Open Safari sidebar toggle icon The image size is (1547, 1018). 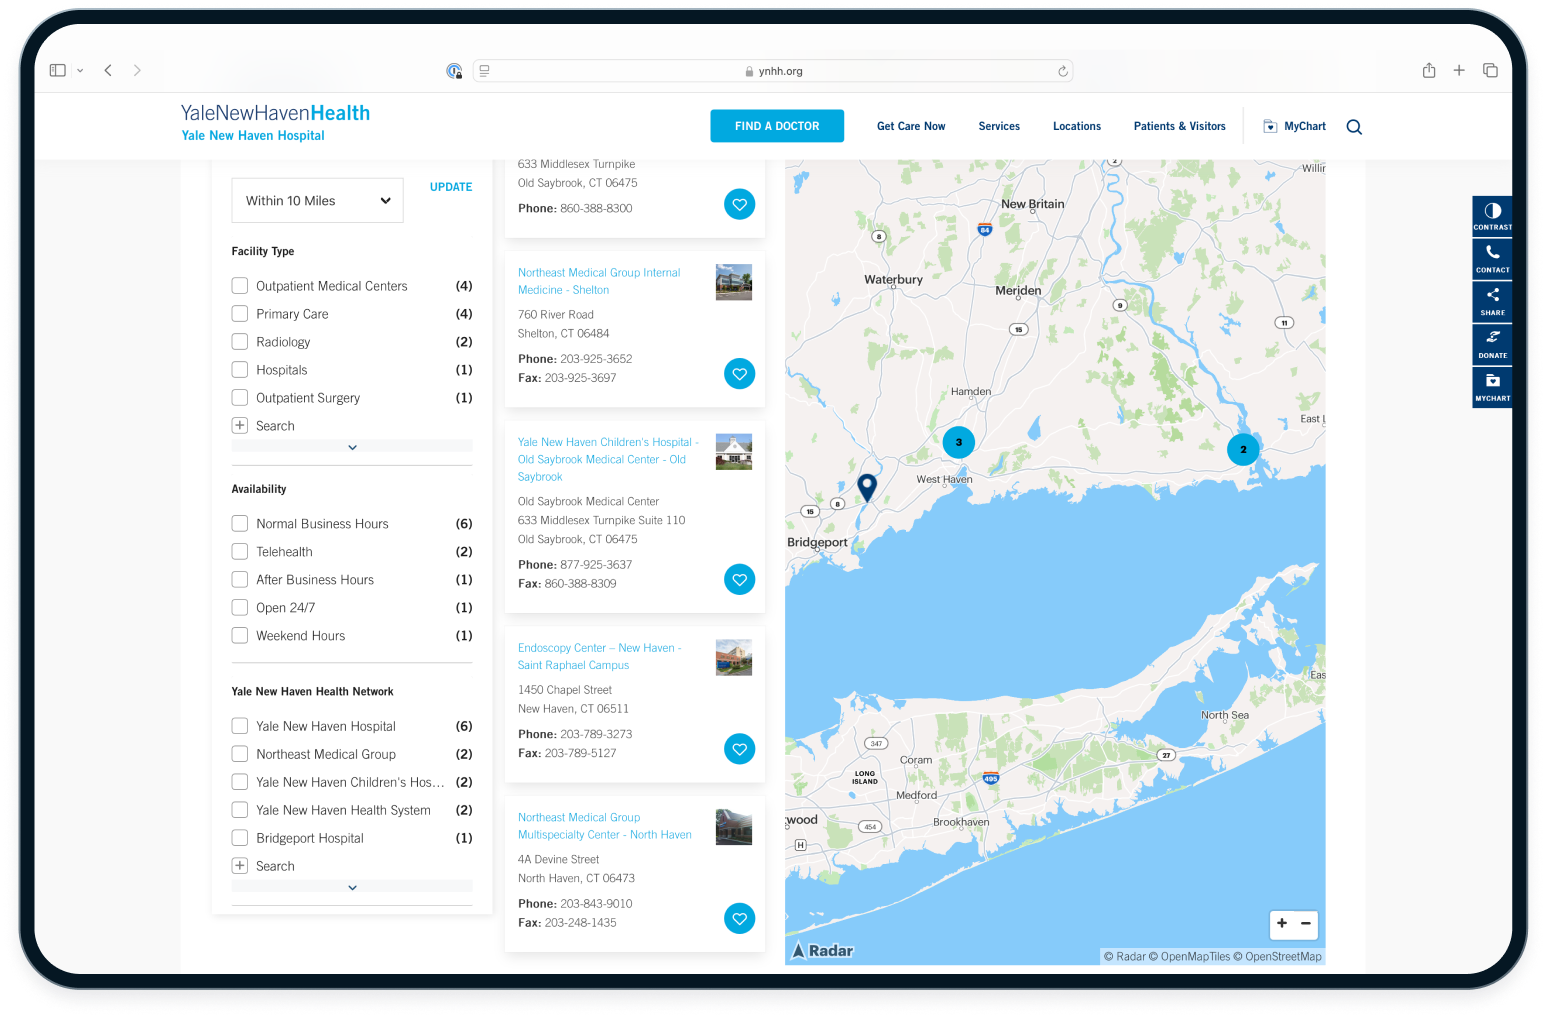[57, 70]
